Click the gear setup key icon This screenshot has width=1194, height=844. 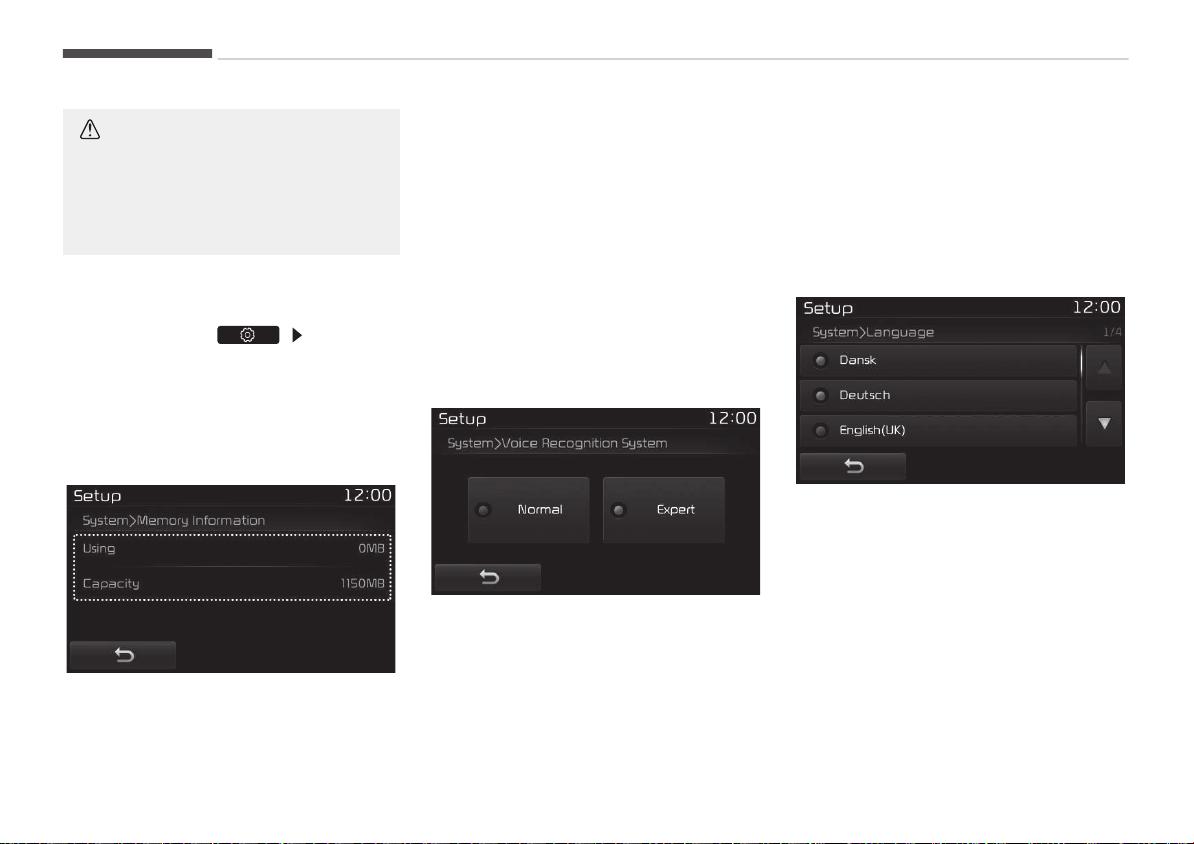[x=248, y=335]
